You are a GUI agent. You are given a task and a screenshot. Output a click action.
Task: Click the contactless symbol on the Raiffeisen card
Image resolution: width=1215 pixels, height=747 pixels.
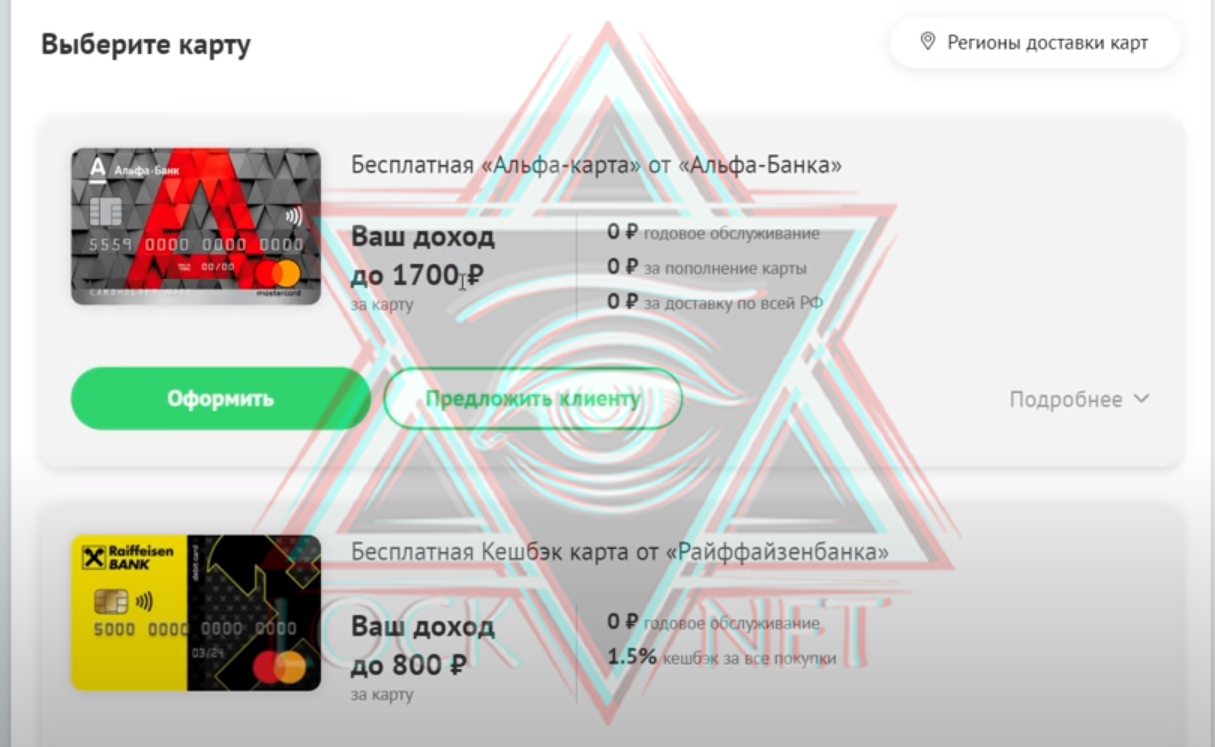coord(144,602)
